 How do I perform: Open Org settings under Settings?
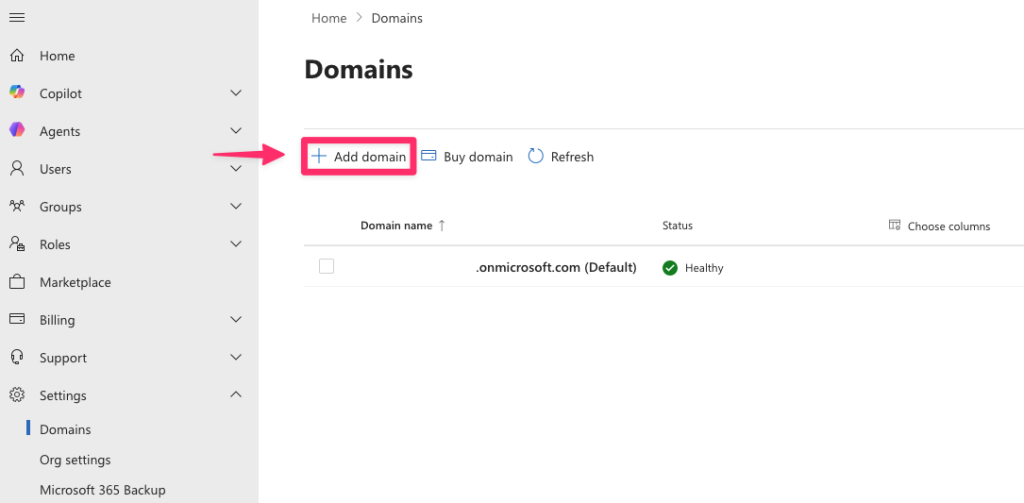point(75,460)
